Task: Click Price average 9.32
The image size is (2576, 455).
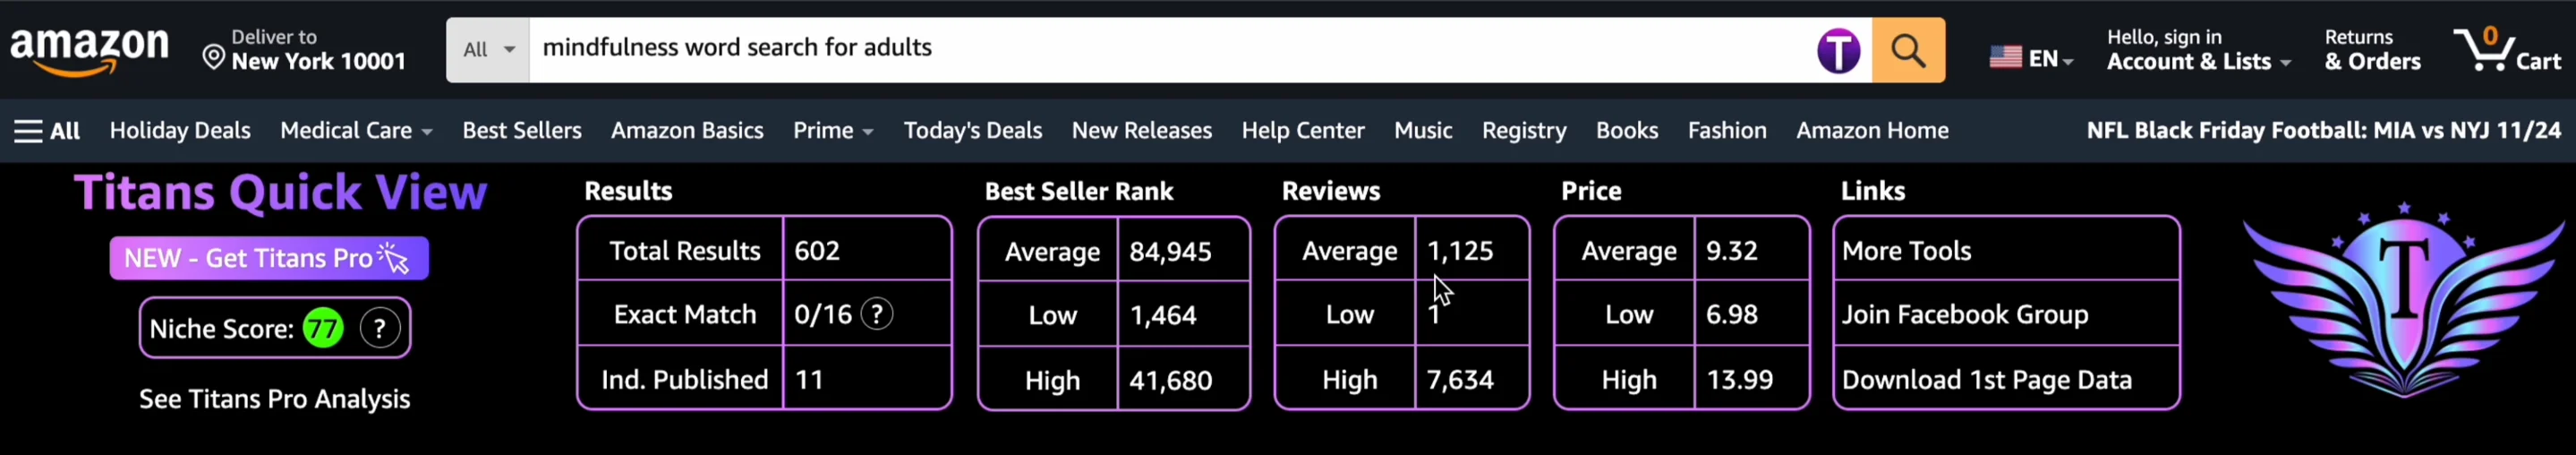Action: coord(1731,251)
